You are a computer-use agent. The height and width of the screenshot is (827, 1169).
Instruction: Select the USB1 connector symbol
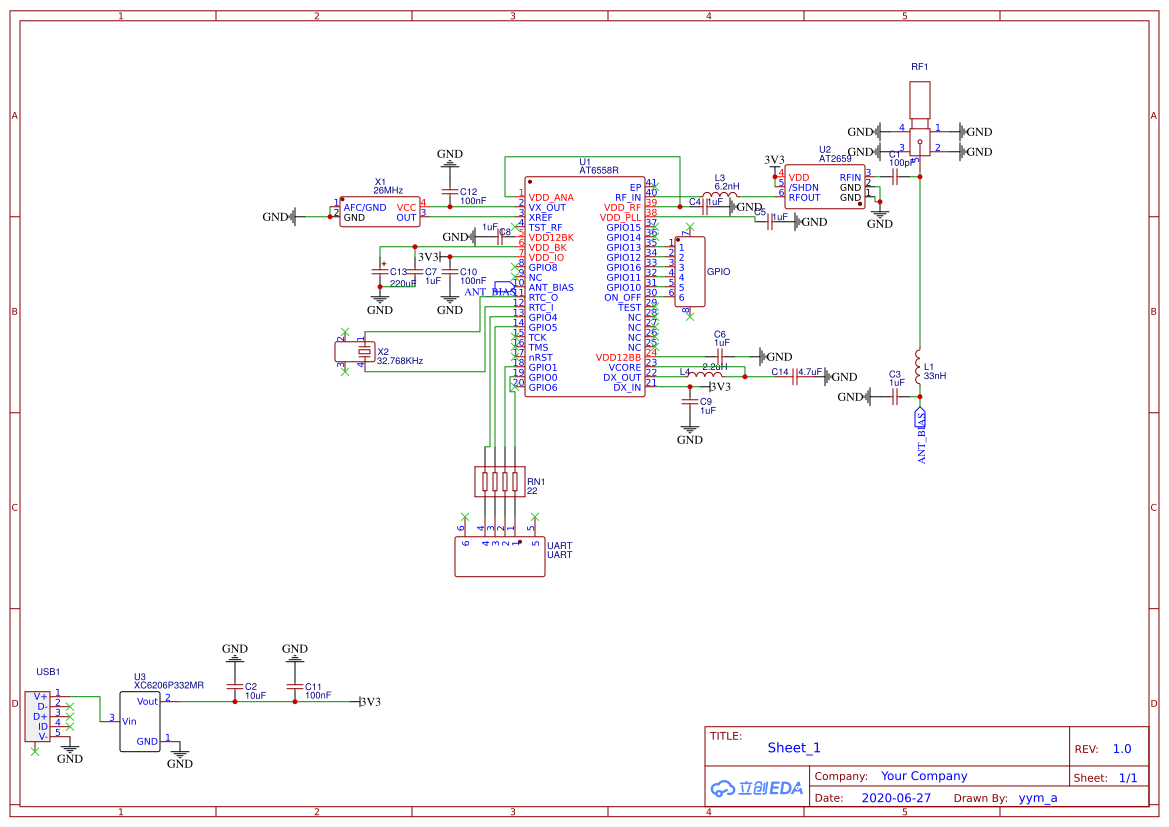pos(36,716)
